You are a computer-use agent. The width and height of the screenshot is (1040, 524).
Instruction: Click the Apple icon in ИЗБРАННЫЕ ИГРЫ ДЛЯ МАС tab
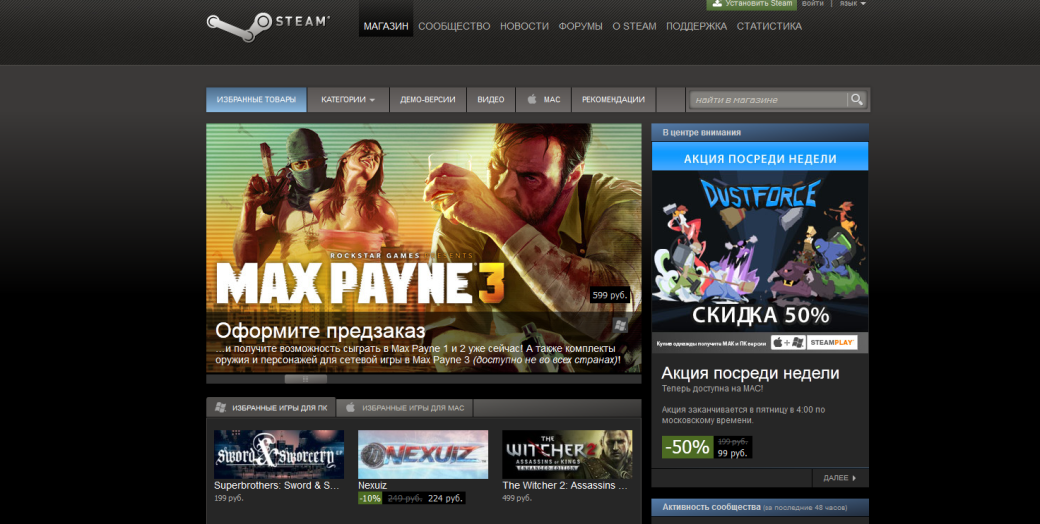click(x=351, y=407)
